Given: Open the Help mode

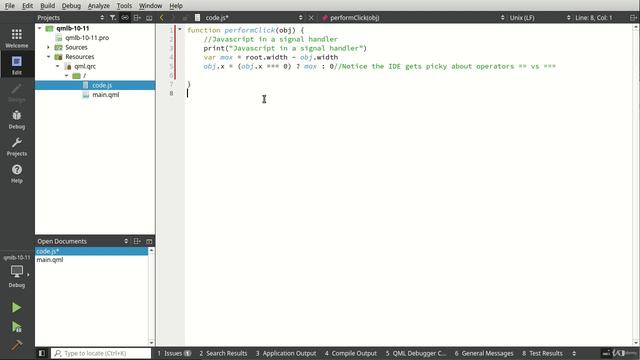Looking at the screenshot, I should point(17,173).
